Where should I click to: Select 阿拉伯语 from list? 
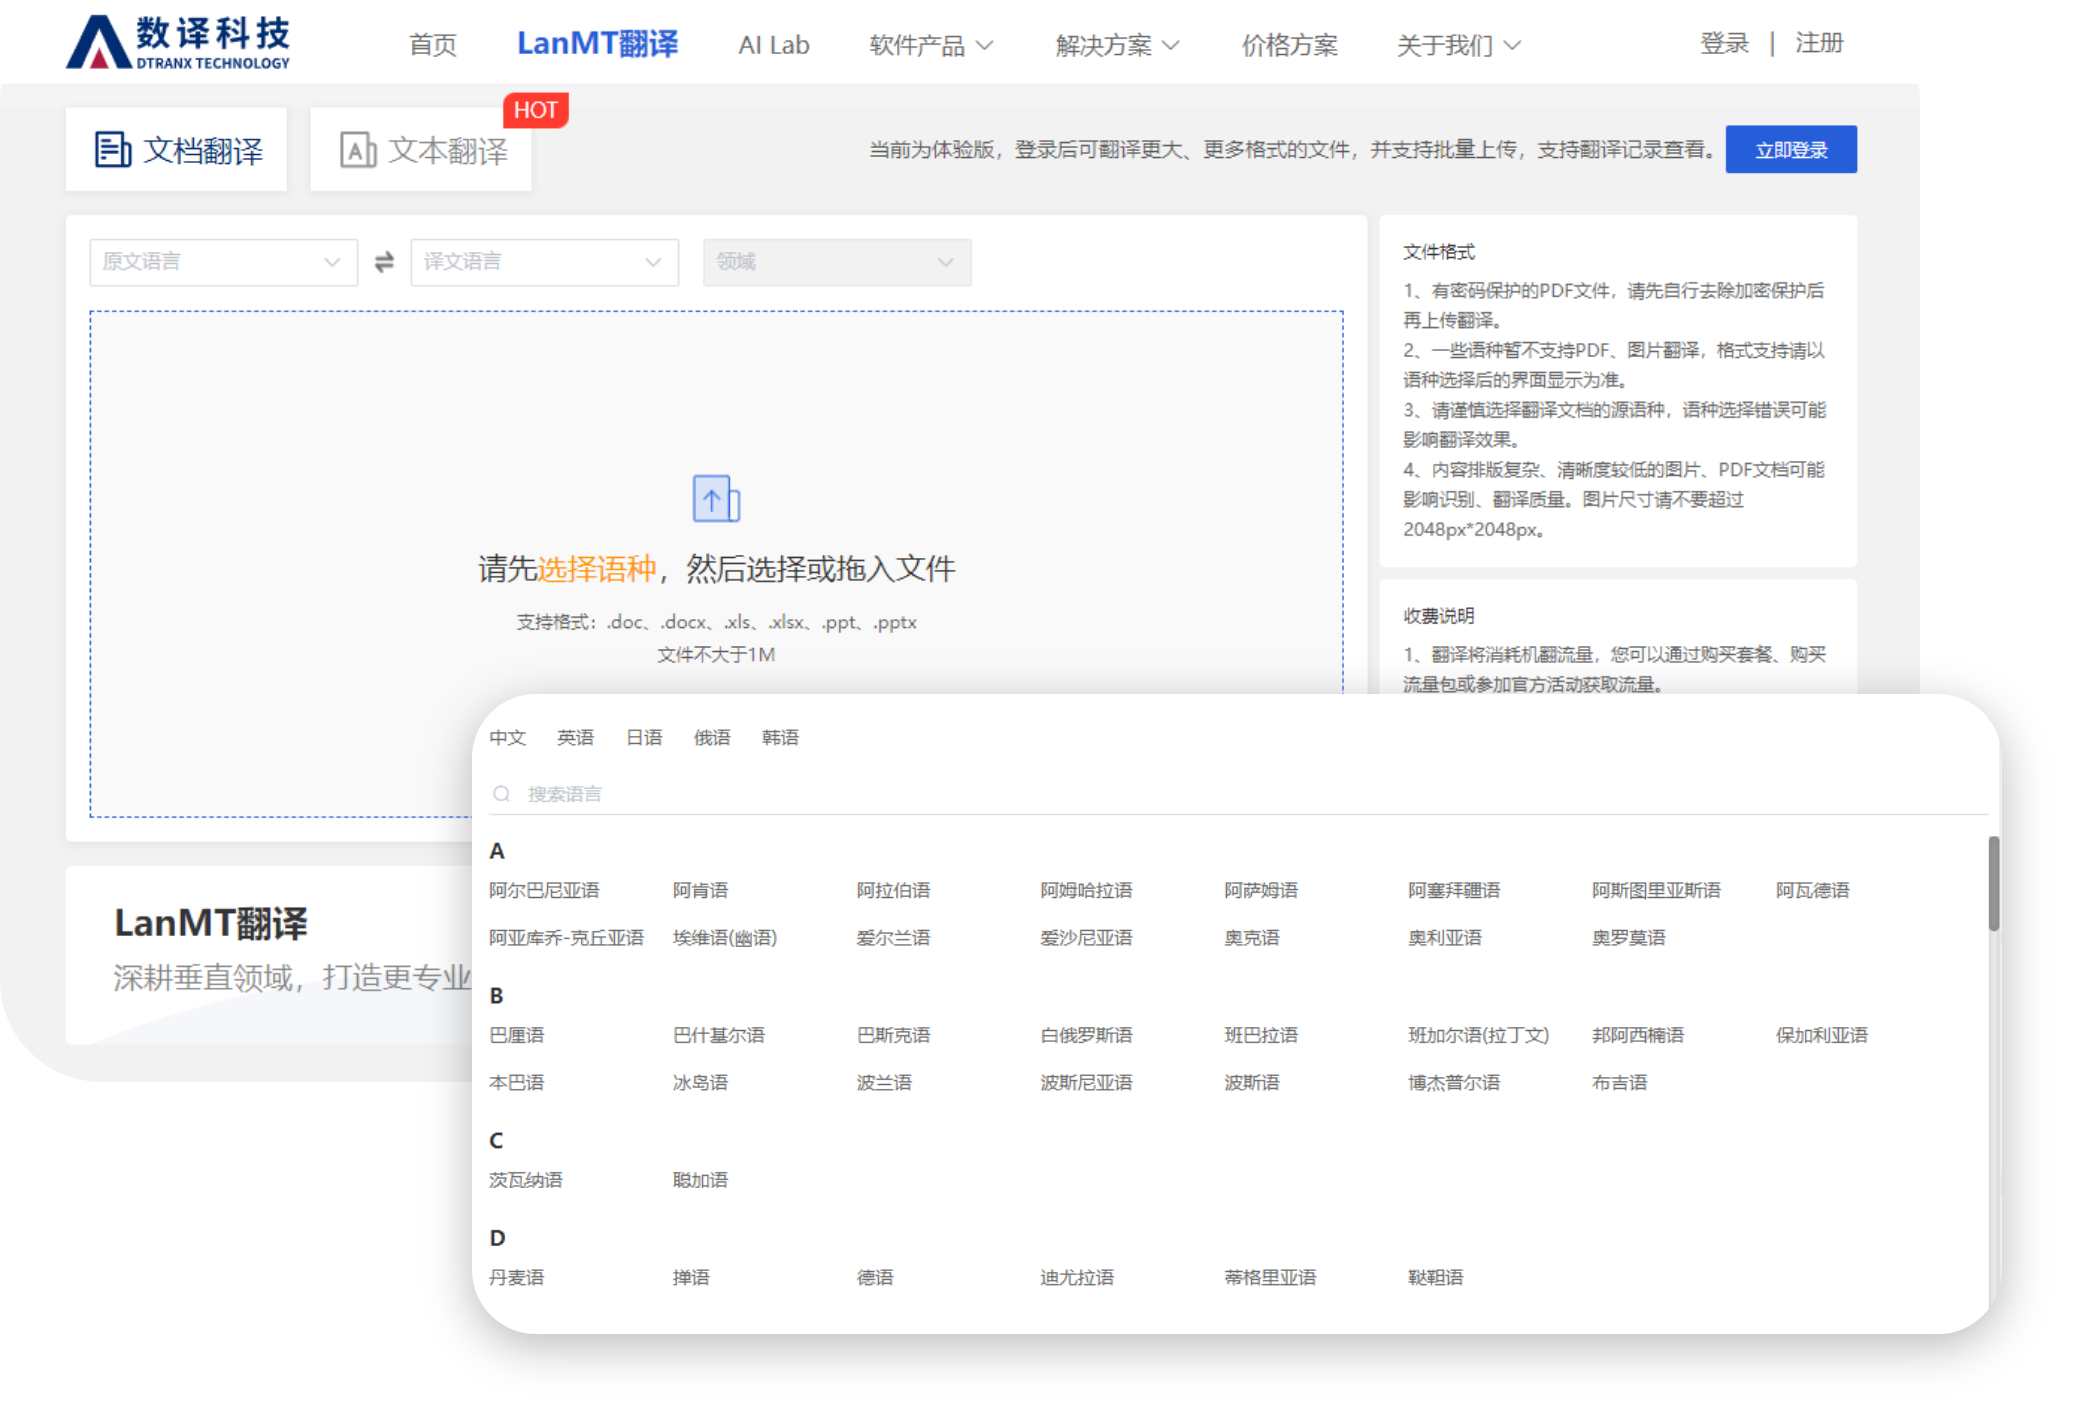pos(893,890)
